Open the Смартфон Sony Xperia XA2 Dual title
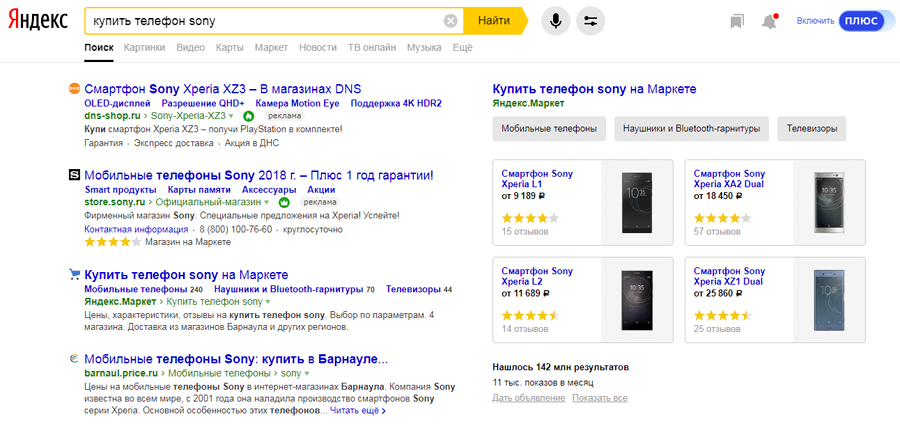This screenshot has height=428, width=900. 730,179
